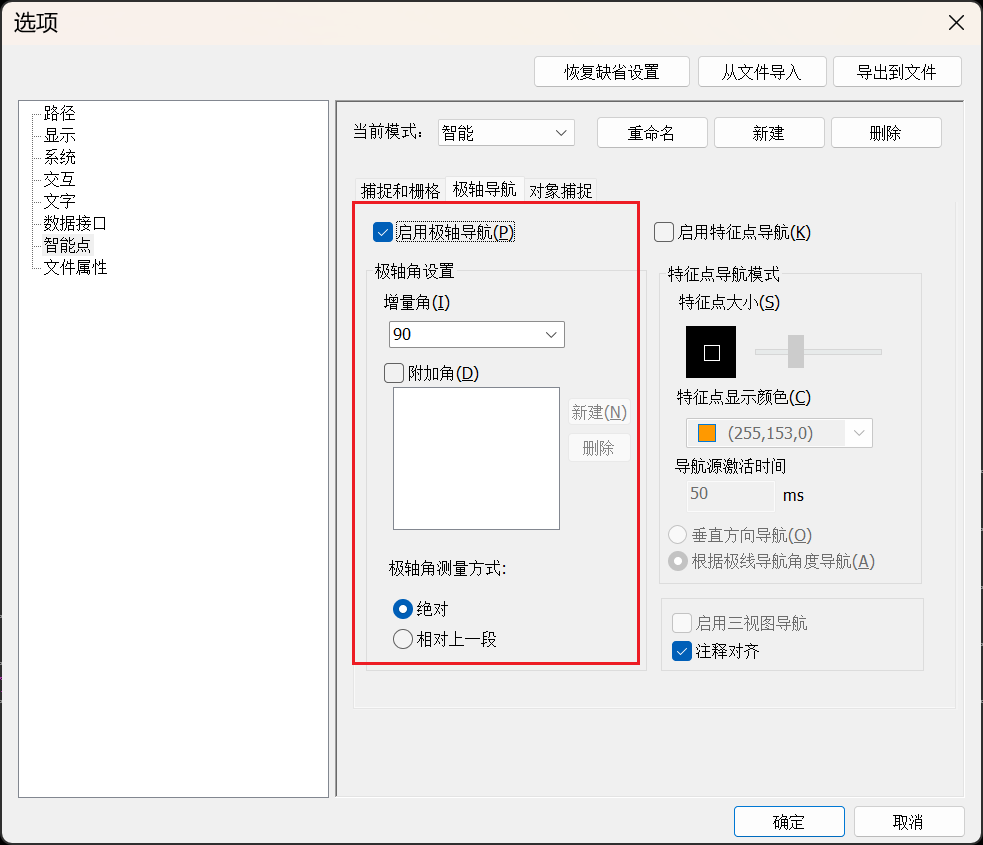Click the 特征点大小 slider handle
The height and width of the screenshot is (845, 983).
[x=796, y=352]
